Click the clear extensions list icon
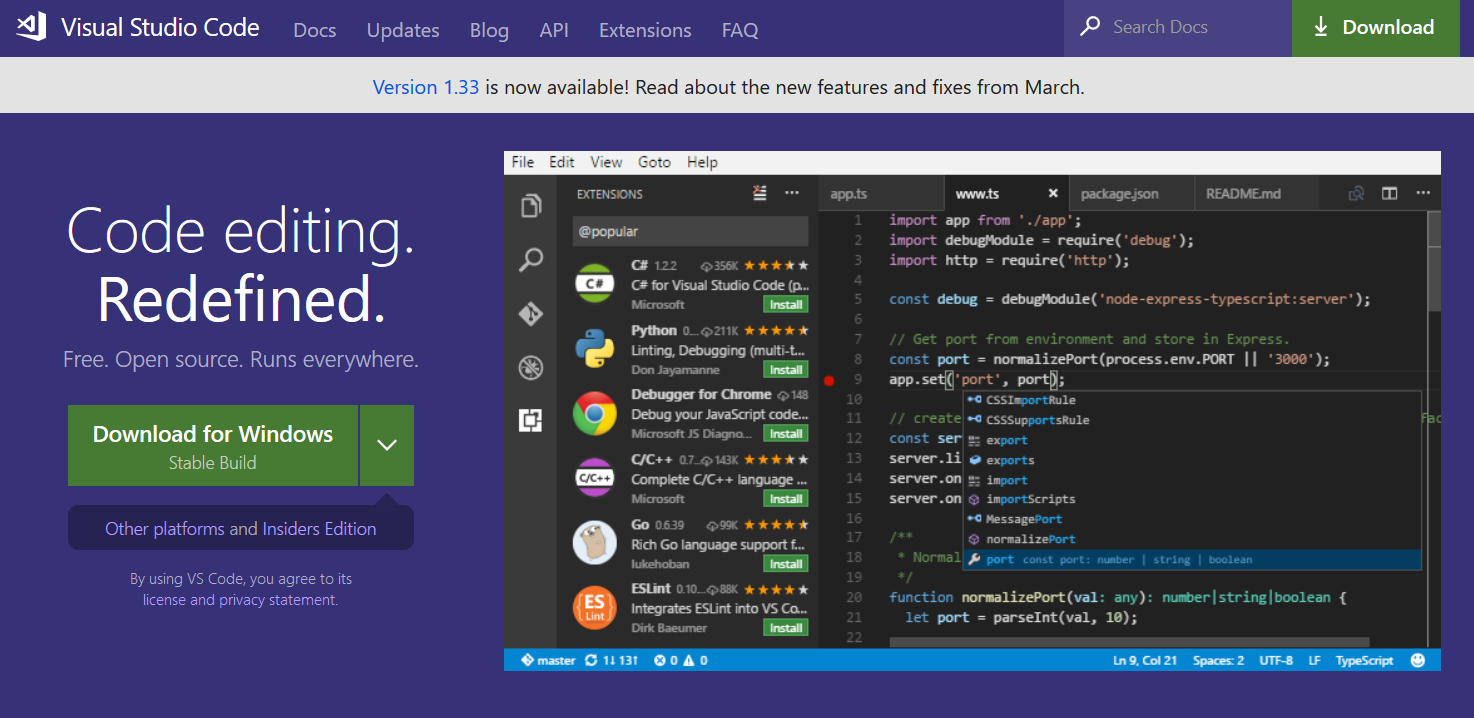 (760, 193)
